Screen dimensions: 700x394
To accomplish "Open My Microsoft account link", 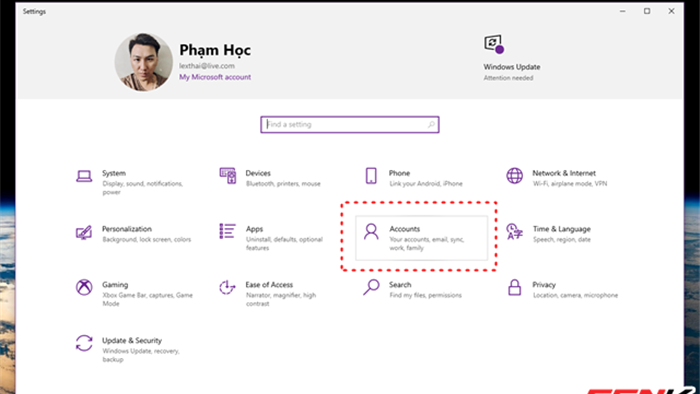I will tap(215, 77).
